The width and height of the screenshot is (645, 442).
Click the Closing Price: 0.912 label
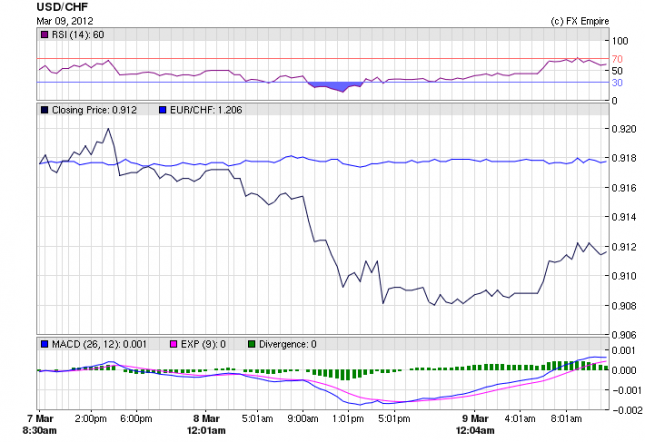[x=94, y=110]
